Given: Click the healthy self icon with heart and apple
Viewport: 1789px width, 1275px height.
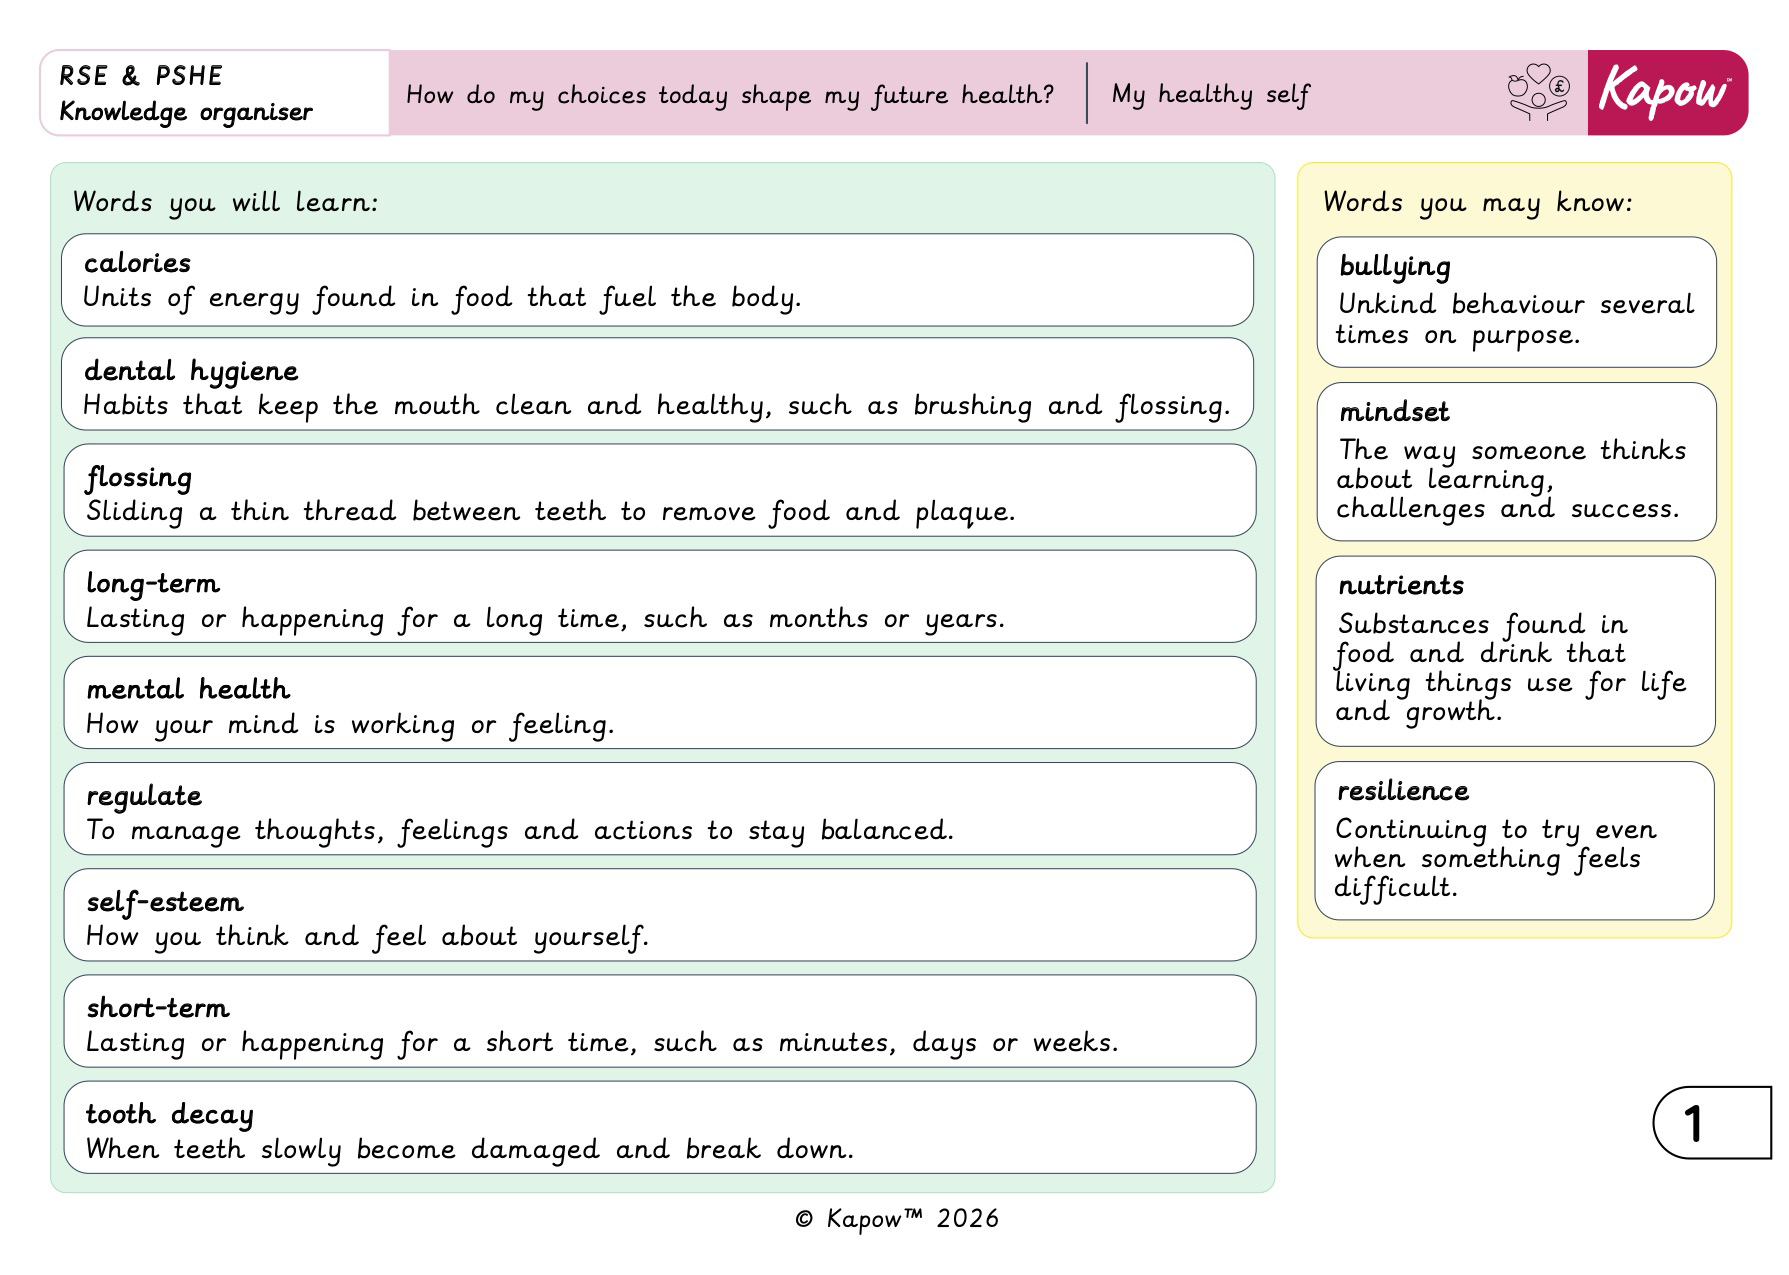Looking at the screenshot, I should [x=1538, y=93].
